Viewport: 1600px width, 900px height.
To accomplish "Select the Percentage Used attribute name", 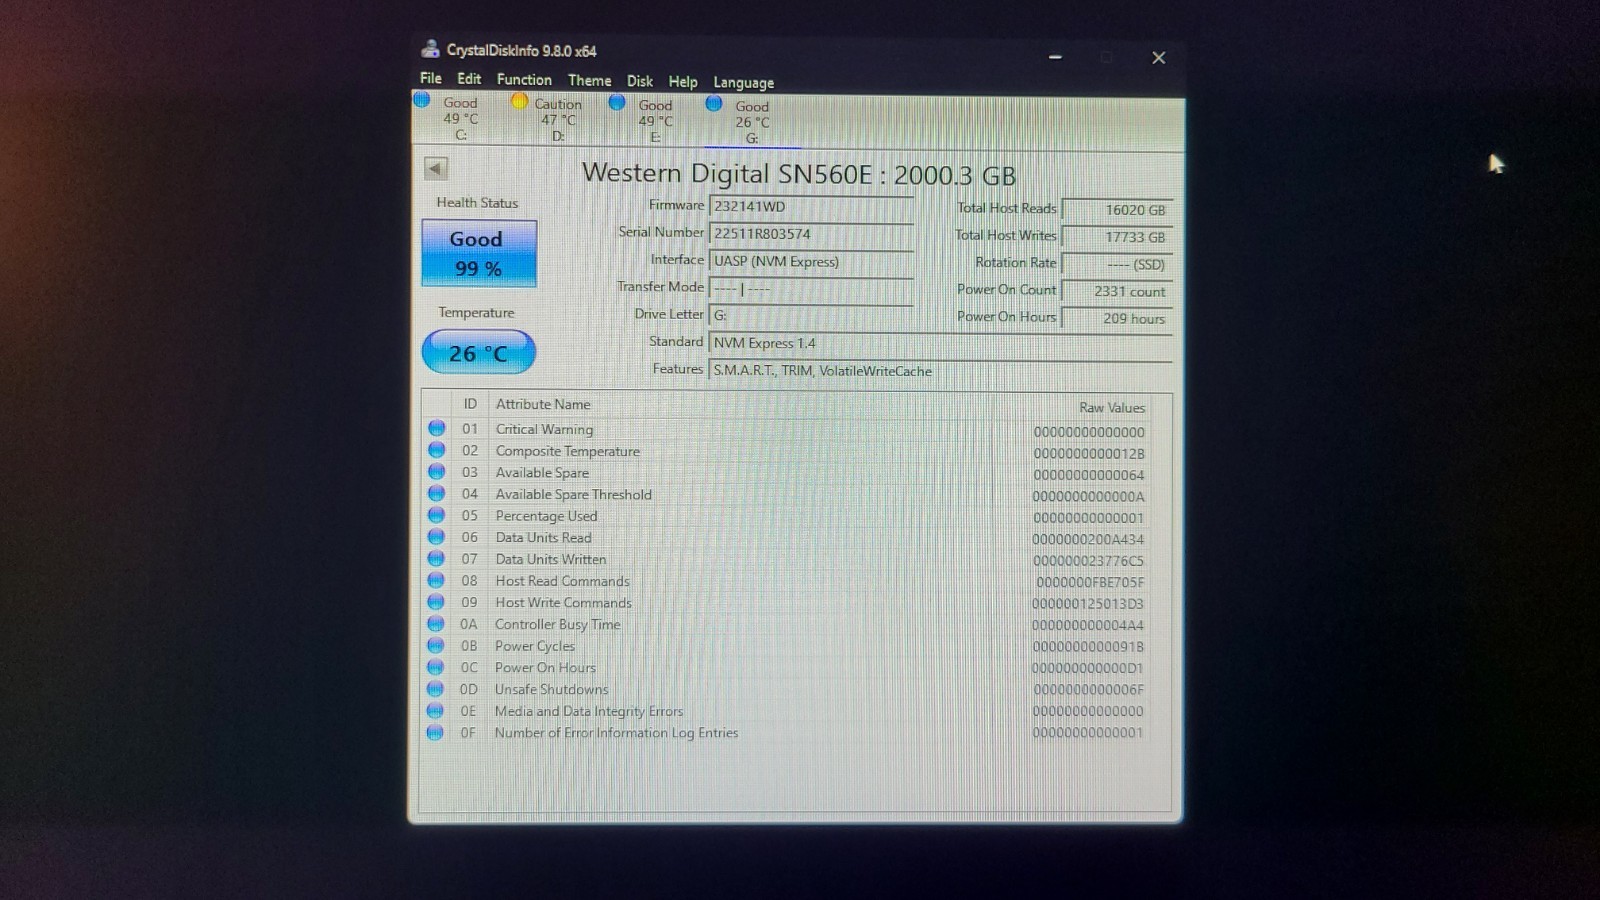I will tap(546, 516).
